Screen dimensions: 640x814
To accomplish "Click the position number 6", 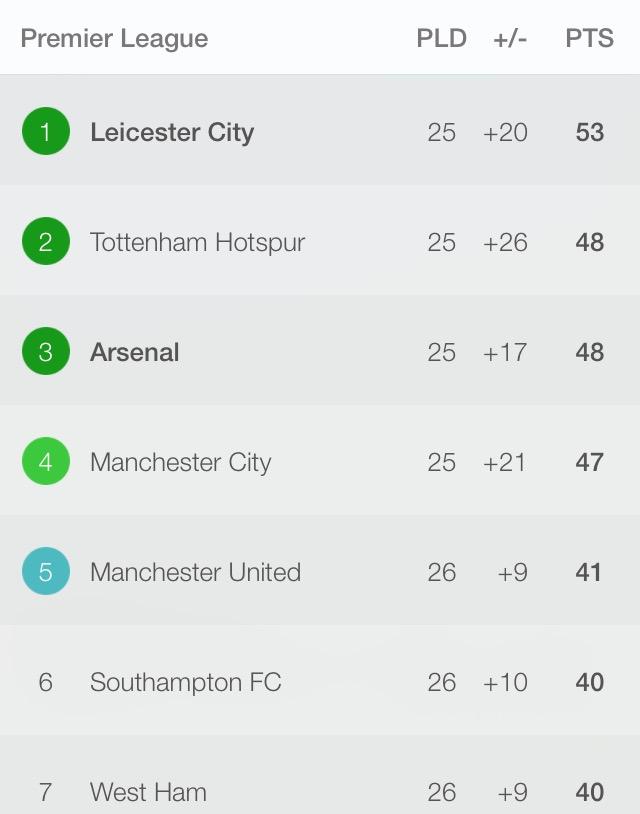I will [x=46, y=682].
